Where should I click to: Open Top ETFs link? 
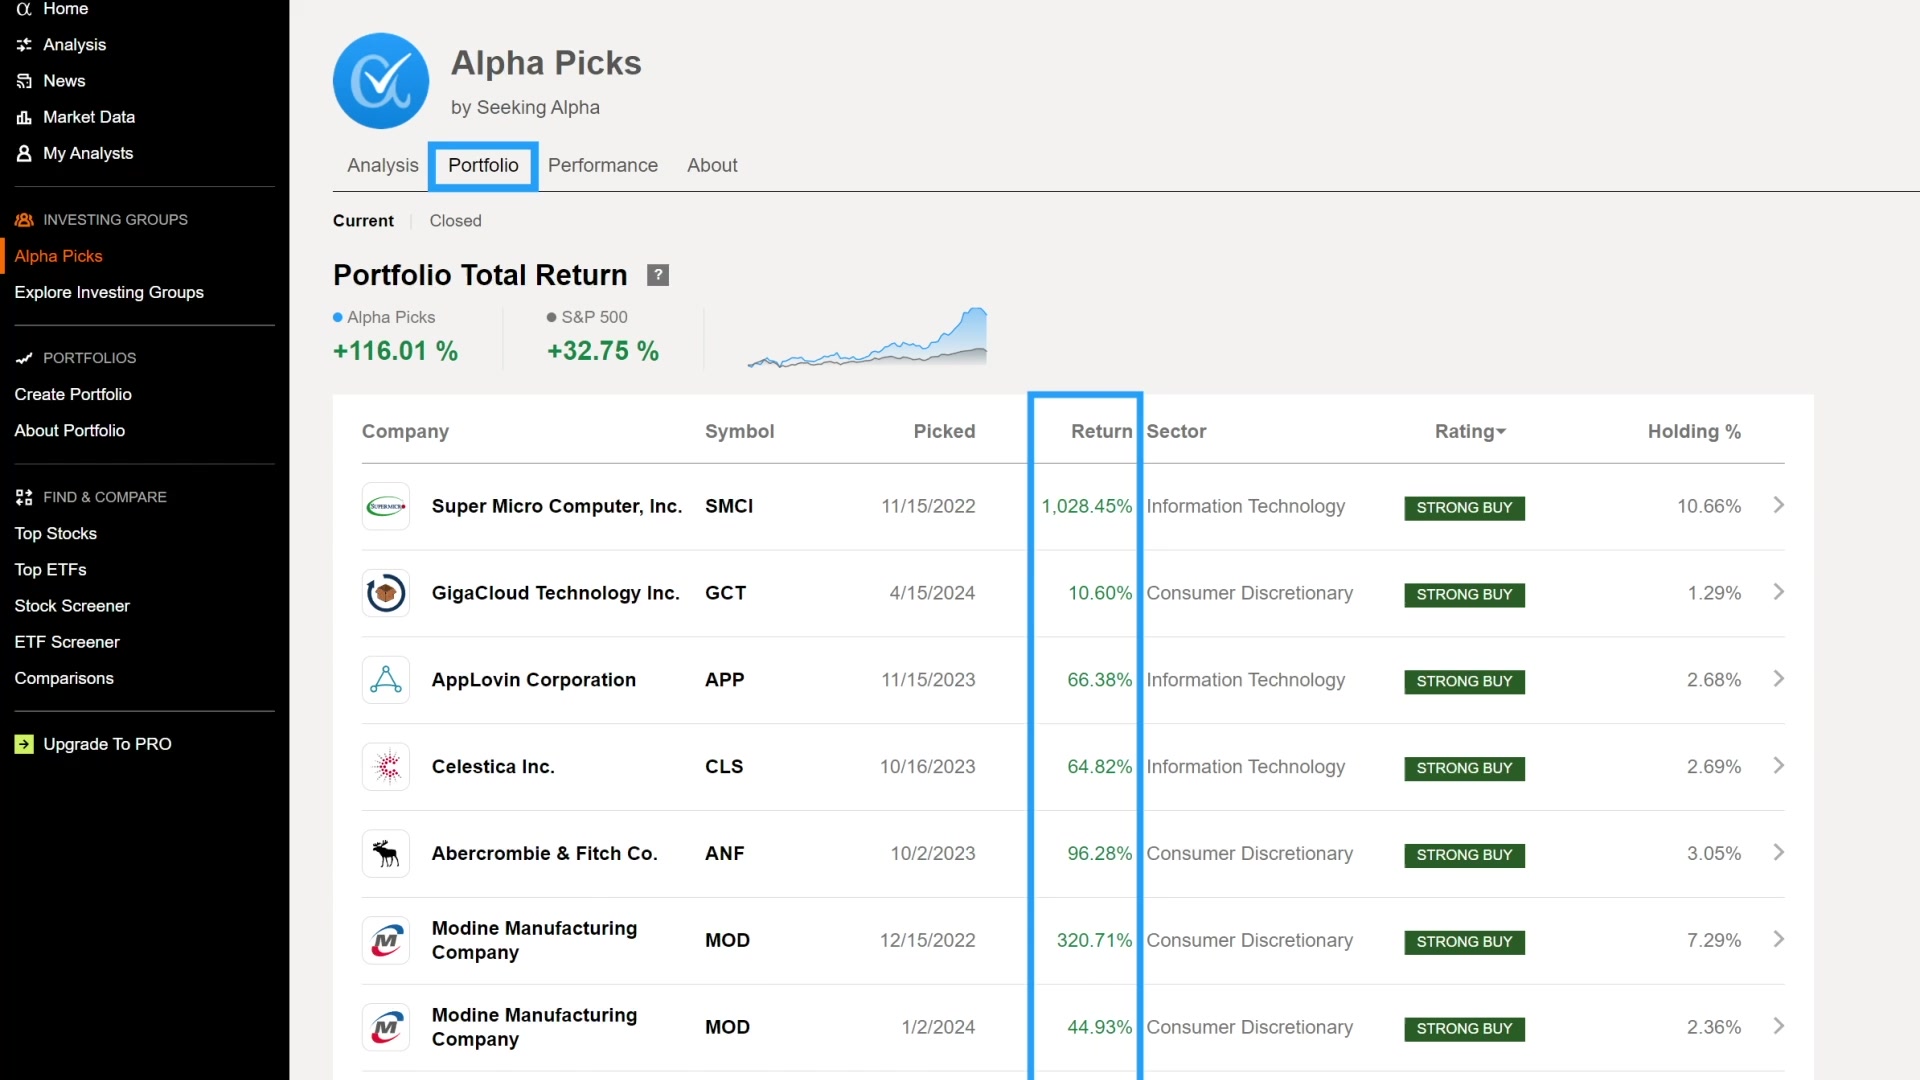click(51, 569)
